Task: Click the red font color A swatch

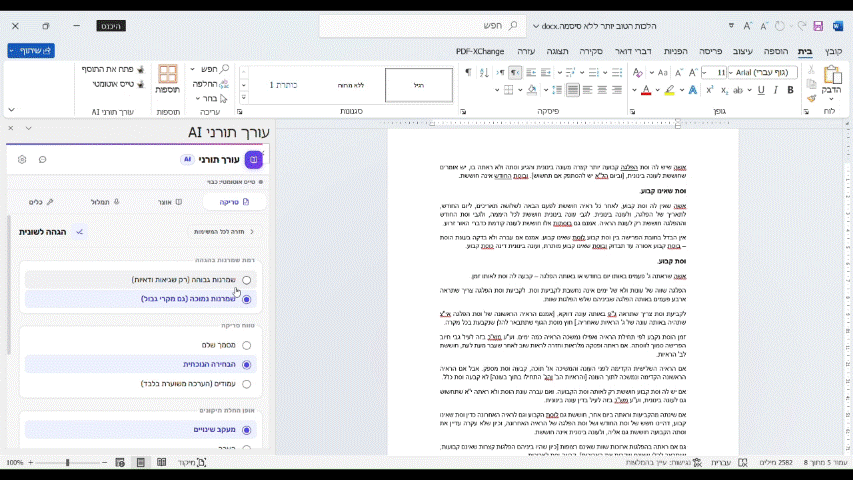Action: [646, 90]
